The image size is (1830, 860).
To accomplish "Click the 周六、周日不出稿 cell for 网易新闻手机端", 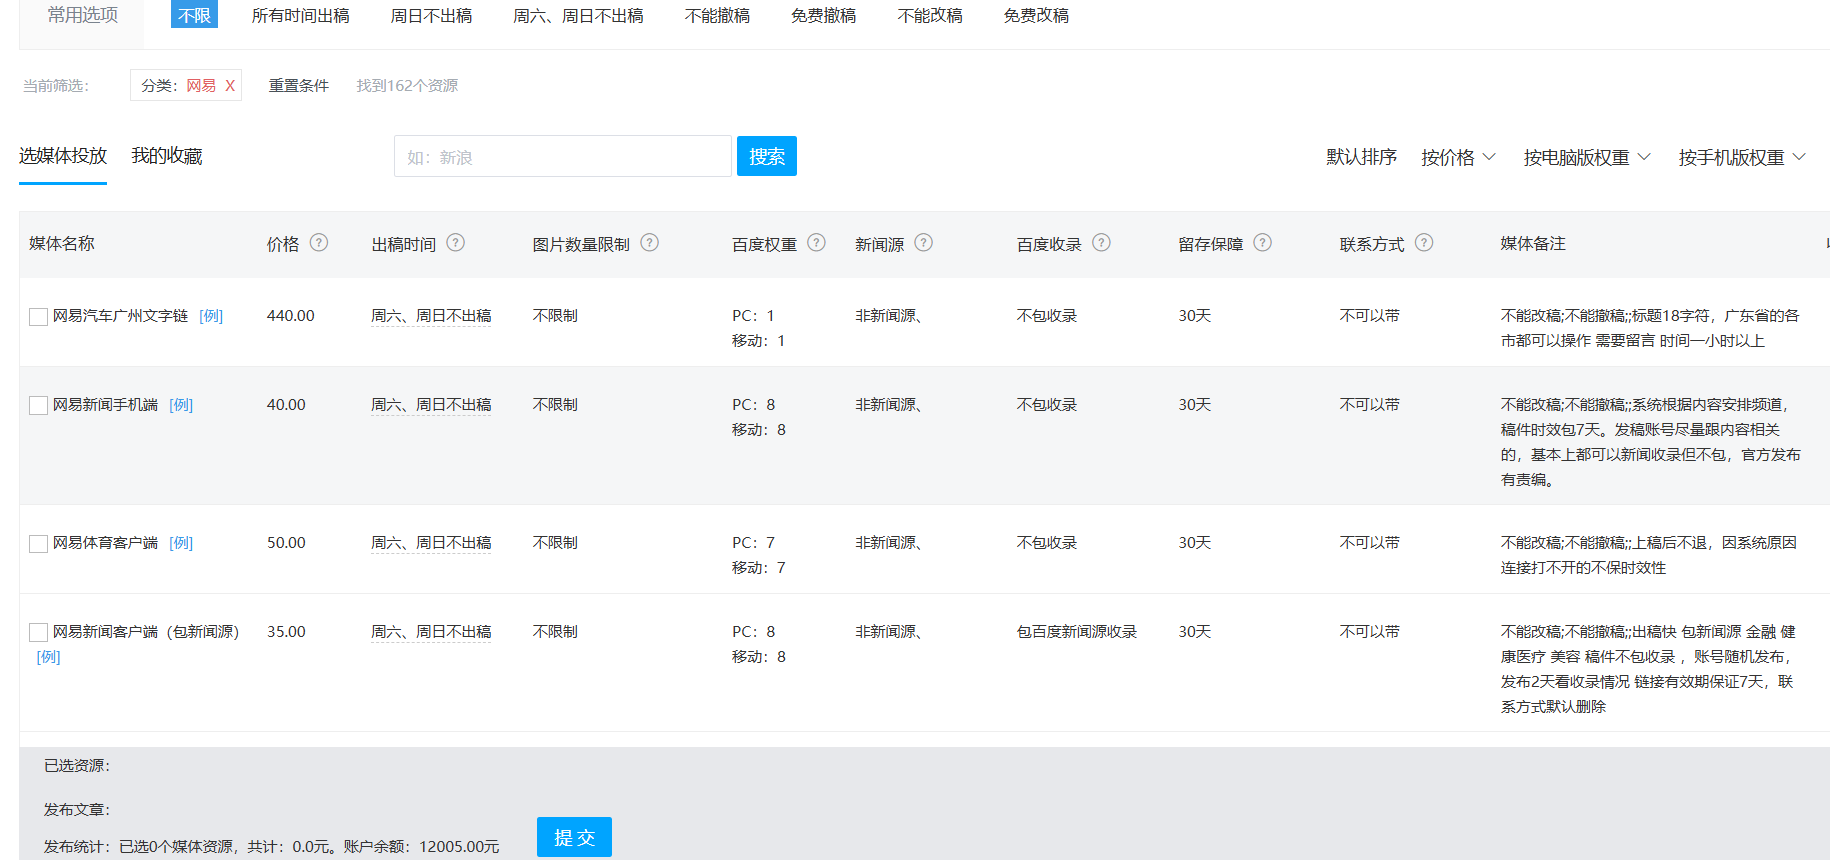I will coord(431,405).
